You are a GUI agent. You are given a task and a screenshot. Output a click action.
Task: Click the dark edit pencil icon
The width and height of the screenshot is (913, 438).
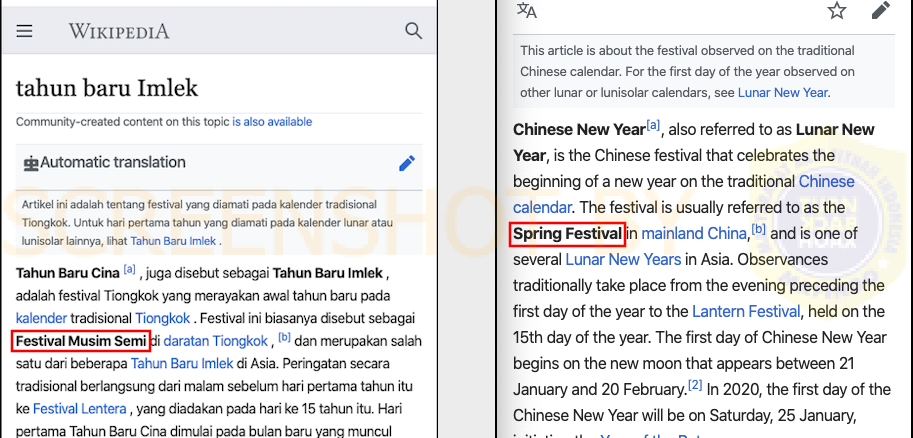880,10
